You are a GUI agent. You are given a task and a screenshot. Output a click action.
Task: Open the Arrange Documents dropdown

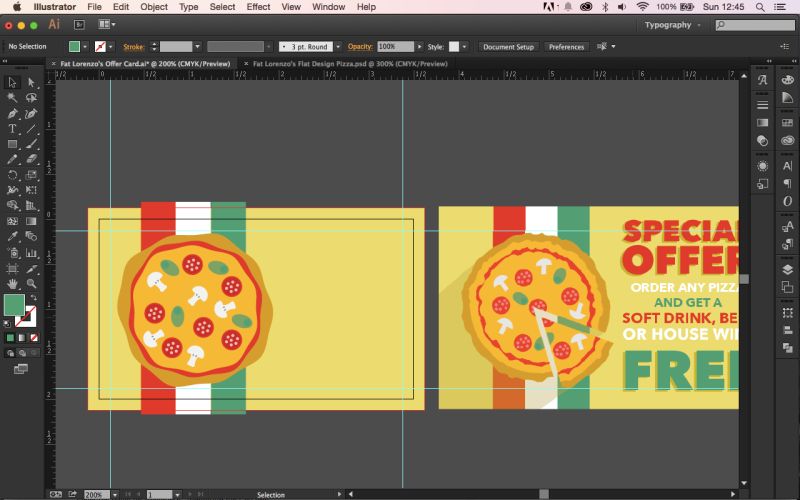point(107,24)
